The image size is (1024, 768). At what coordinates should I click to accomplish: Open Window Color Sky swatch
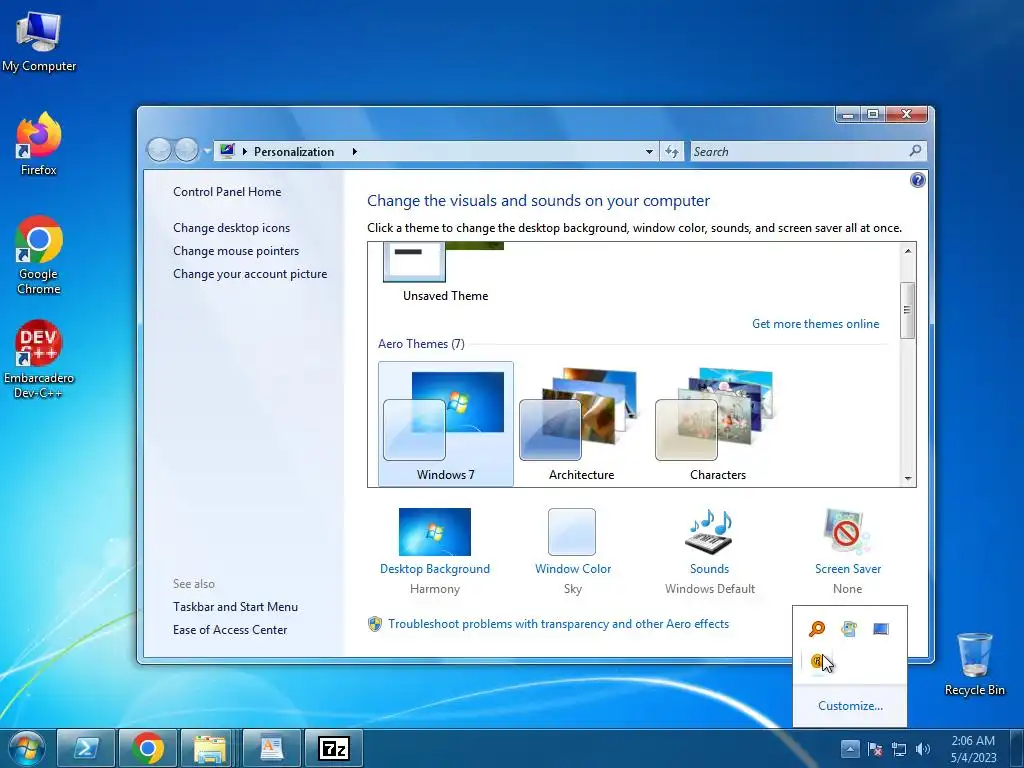point(572,532)
